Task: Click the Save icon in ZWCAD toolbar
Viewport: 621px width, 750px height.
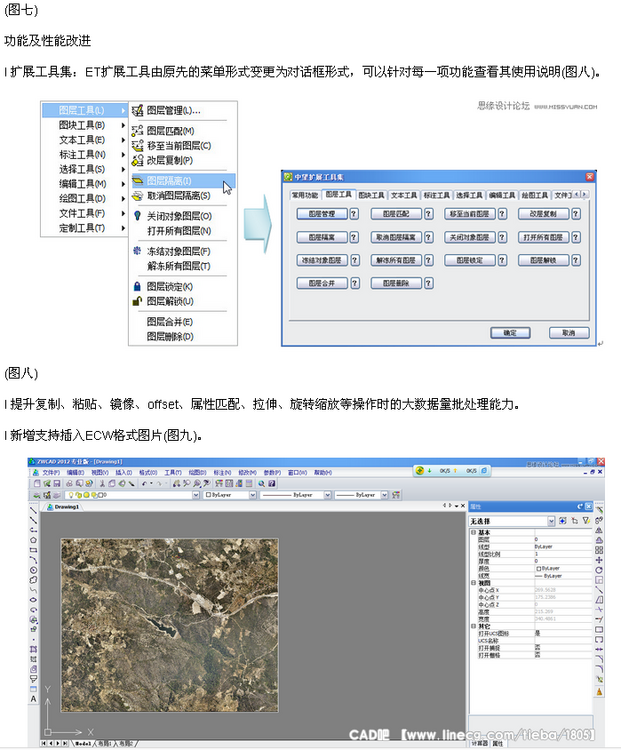Action: [57, 484]
